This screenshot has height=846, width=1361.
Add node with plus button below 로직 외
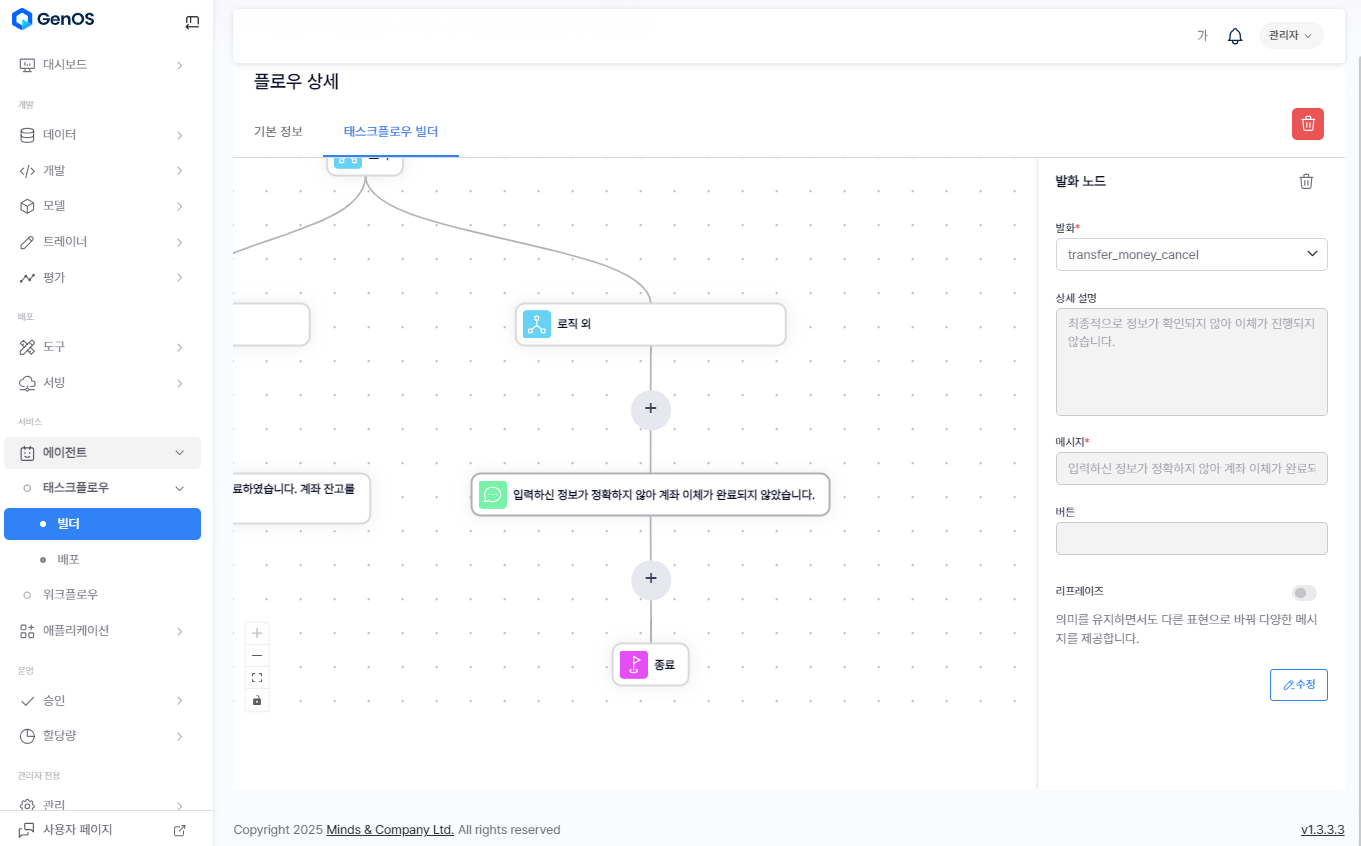coord(651,409)
